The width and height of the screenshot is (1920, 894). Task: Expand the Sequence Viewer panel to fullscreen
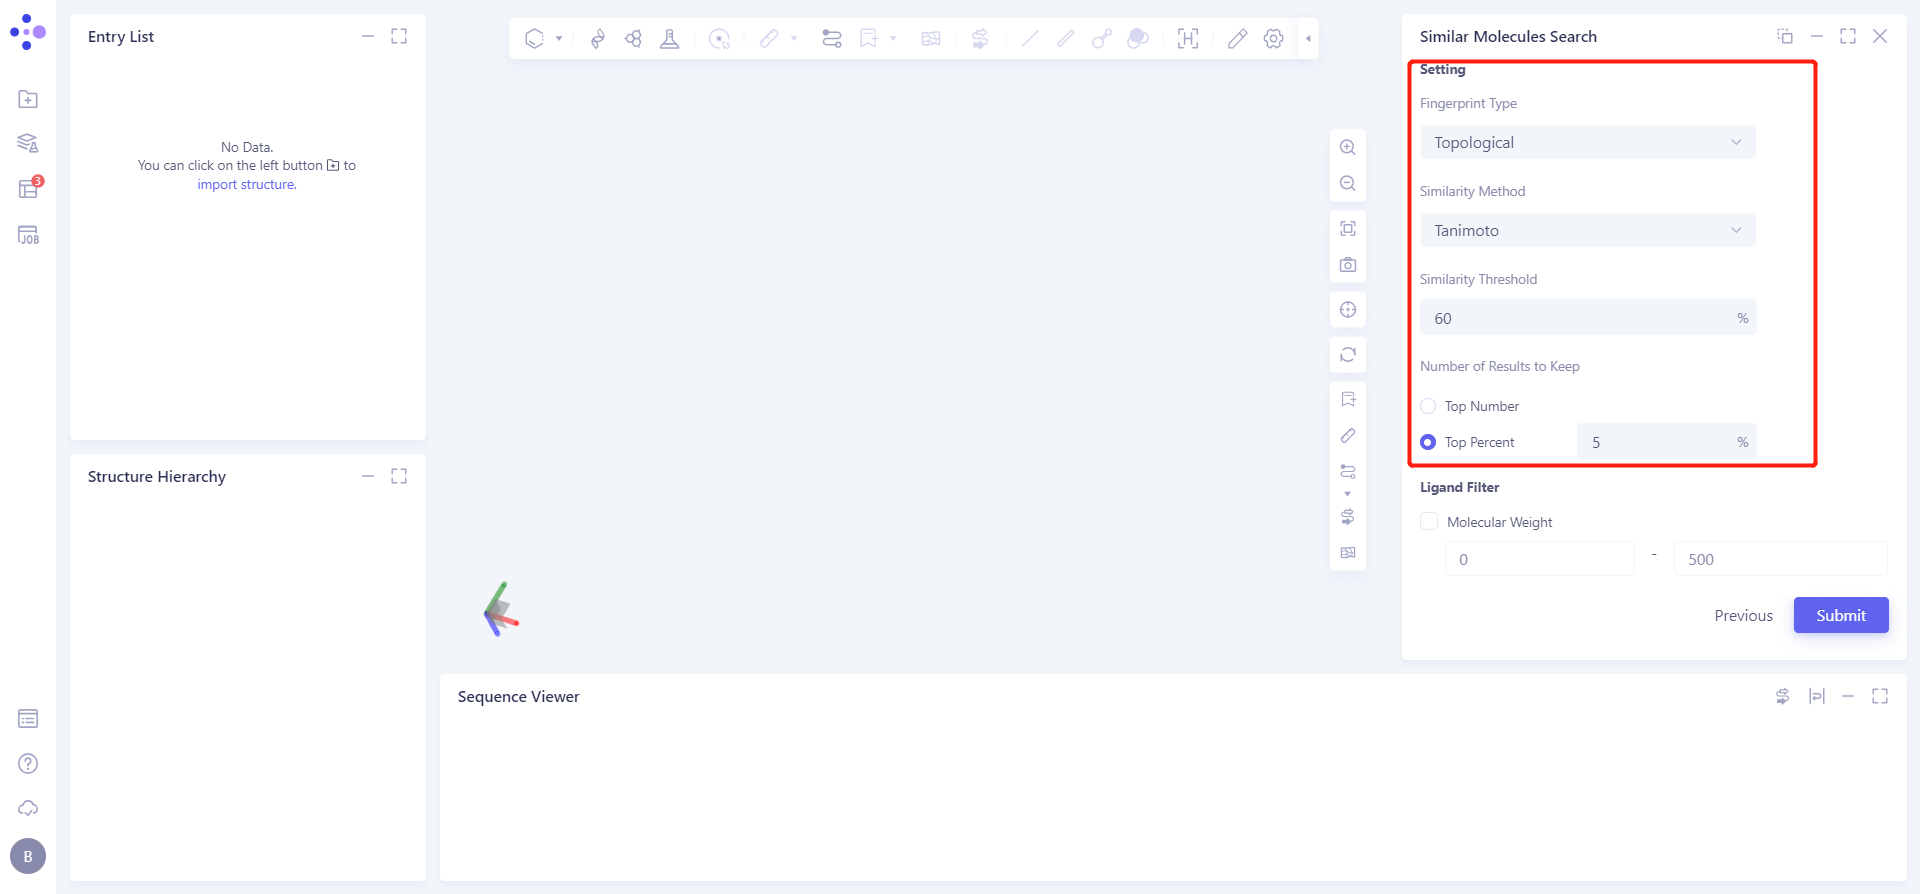tap(1880, 696)
